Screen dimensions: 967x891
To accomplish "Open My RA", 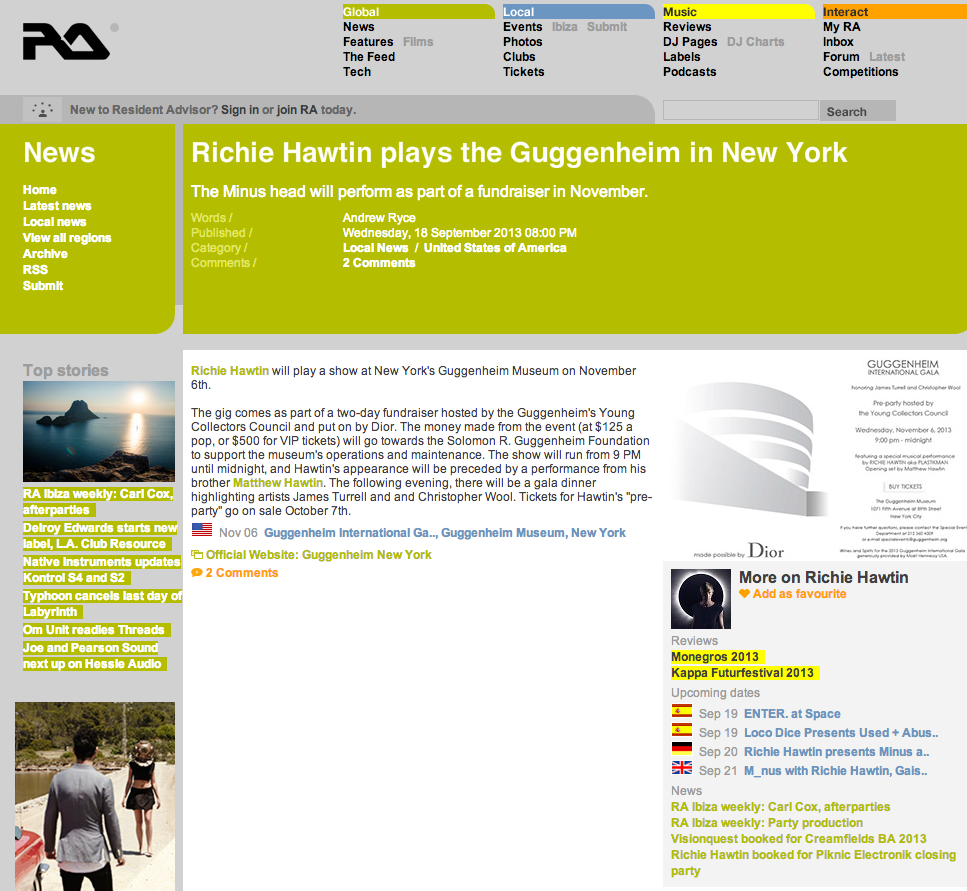I will 841,27.
